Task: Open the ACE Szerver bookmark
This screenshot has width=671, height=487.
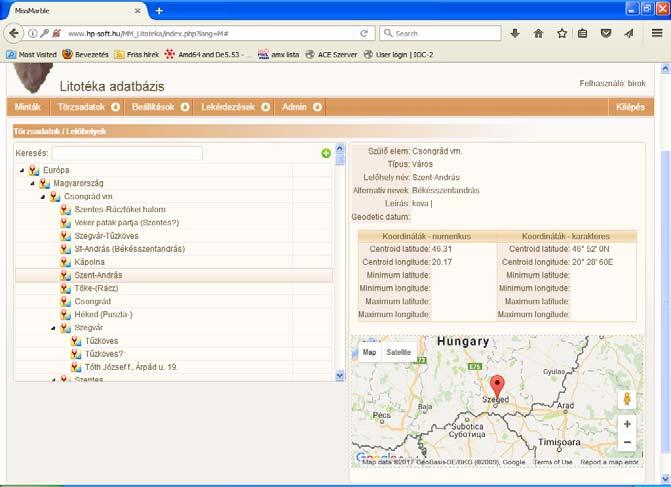Action: [x=331, y=54]
